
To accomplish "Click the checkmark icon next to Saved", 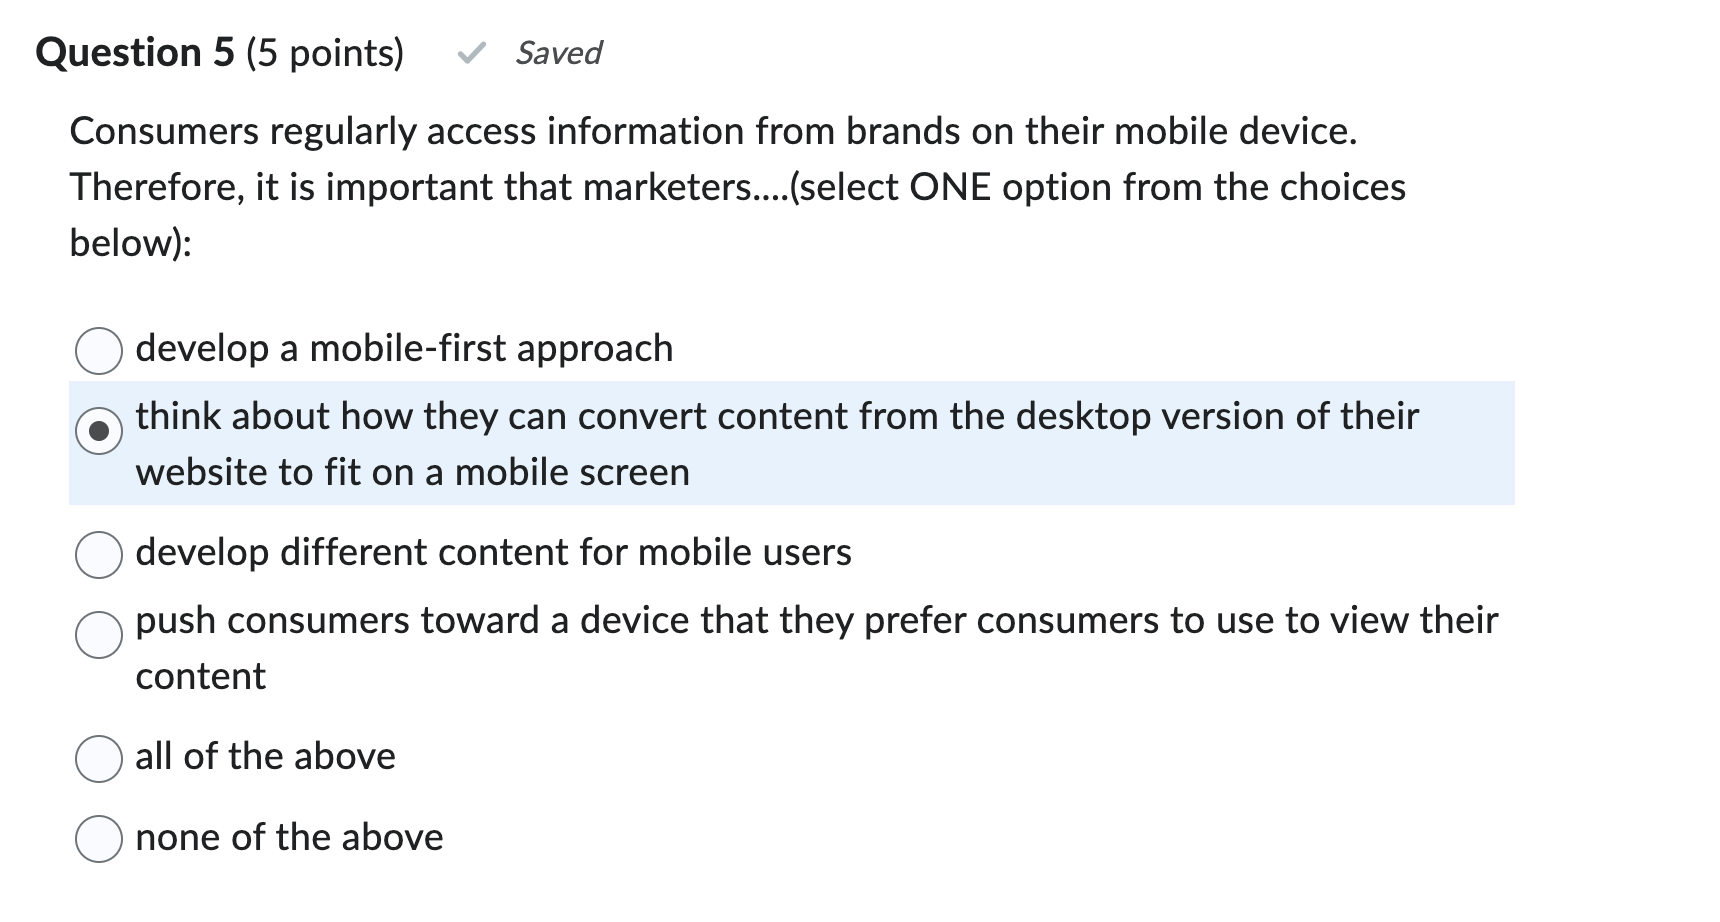I will pos(470,52).
